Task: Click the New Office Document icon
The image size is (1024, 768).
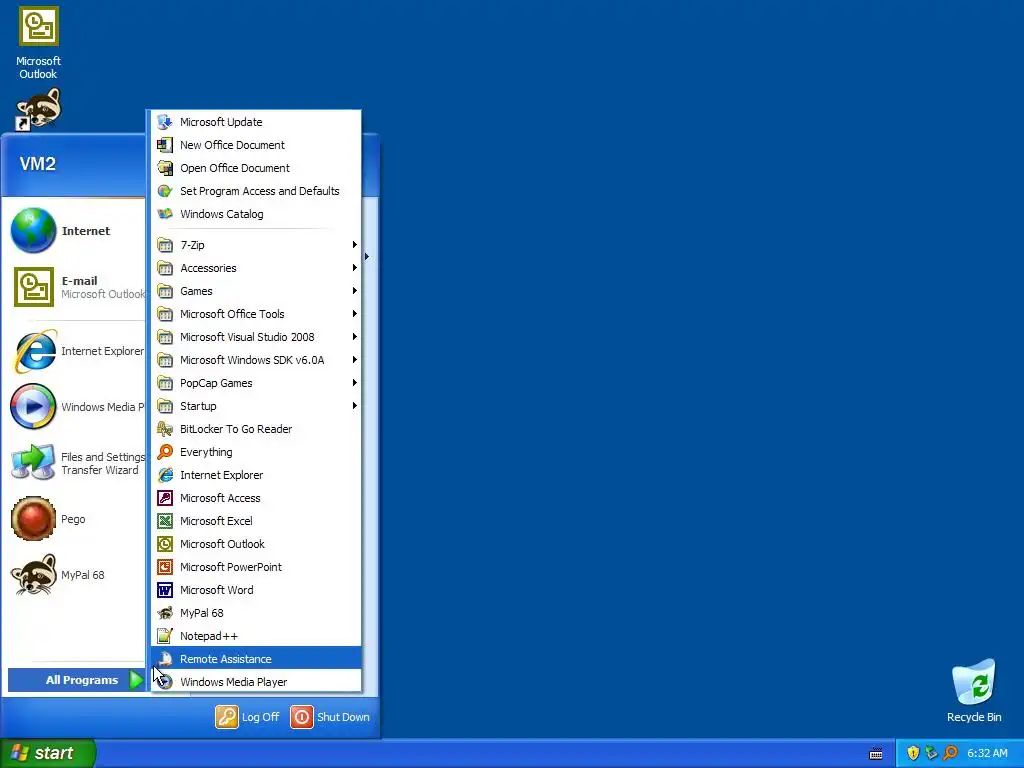Action: (x=165, y=145)
